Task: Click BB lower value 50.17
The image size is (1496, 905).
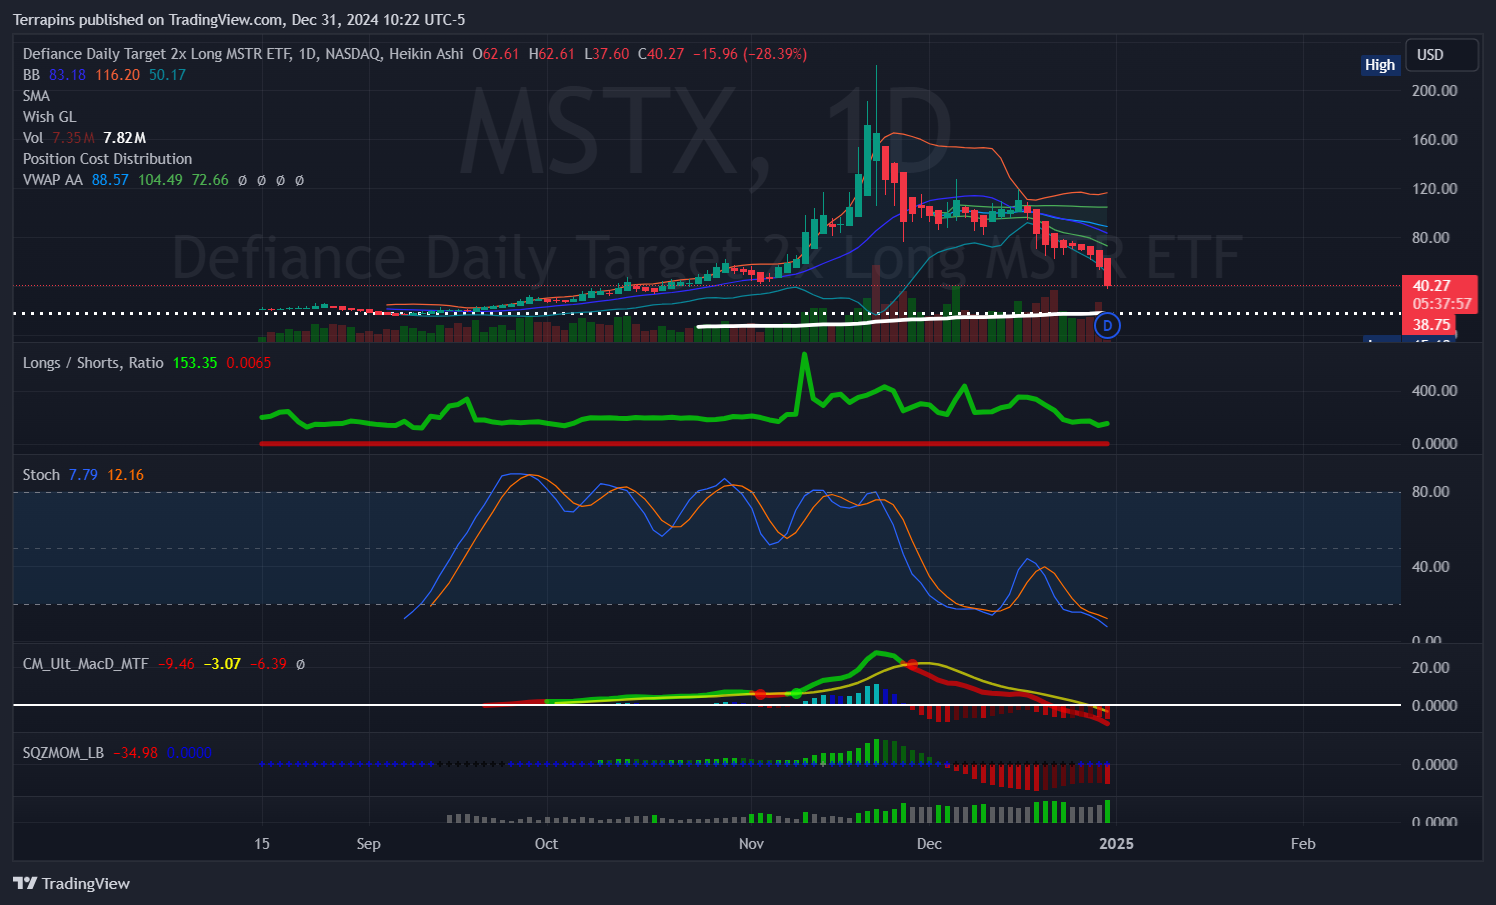Action: tap(167, 75)
